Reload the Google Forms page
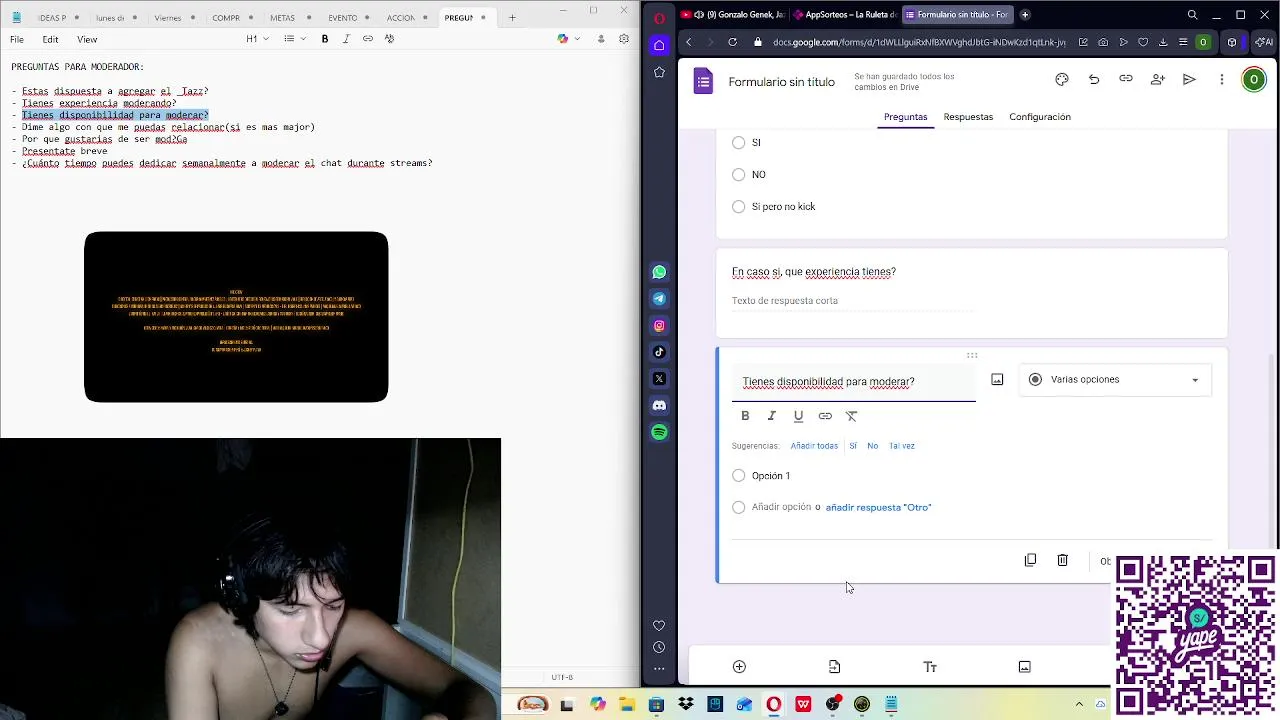The image size is (1280, 720). click(733, 42)
